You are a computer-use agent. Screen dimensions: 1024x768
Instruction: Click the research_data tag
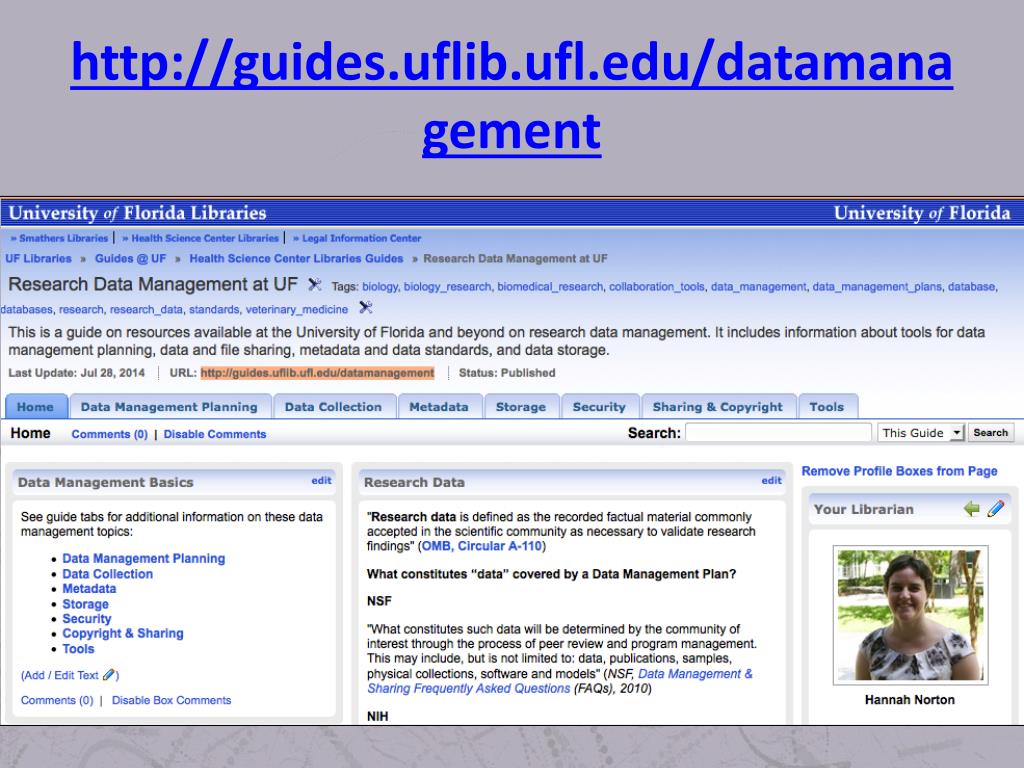tap(146, 309)
